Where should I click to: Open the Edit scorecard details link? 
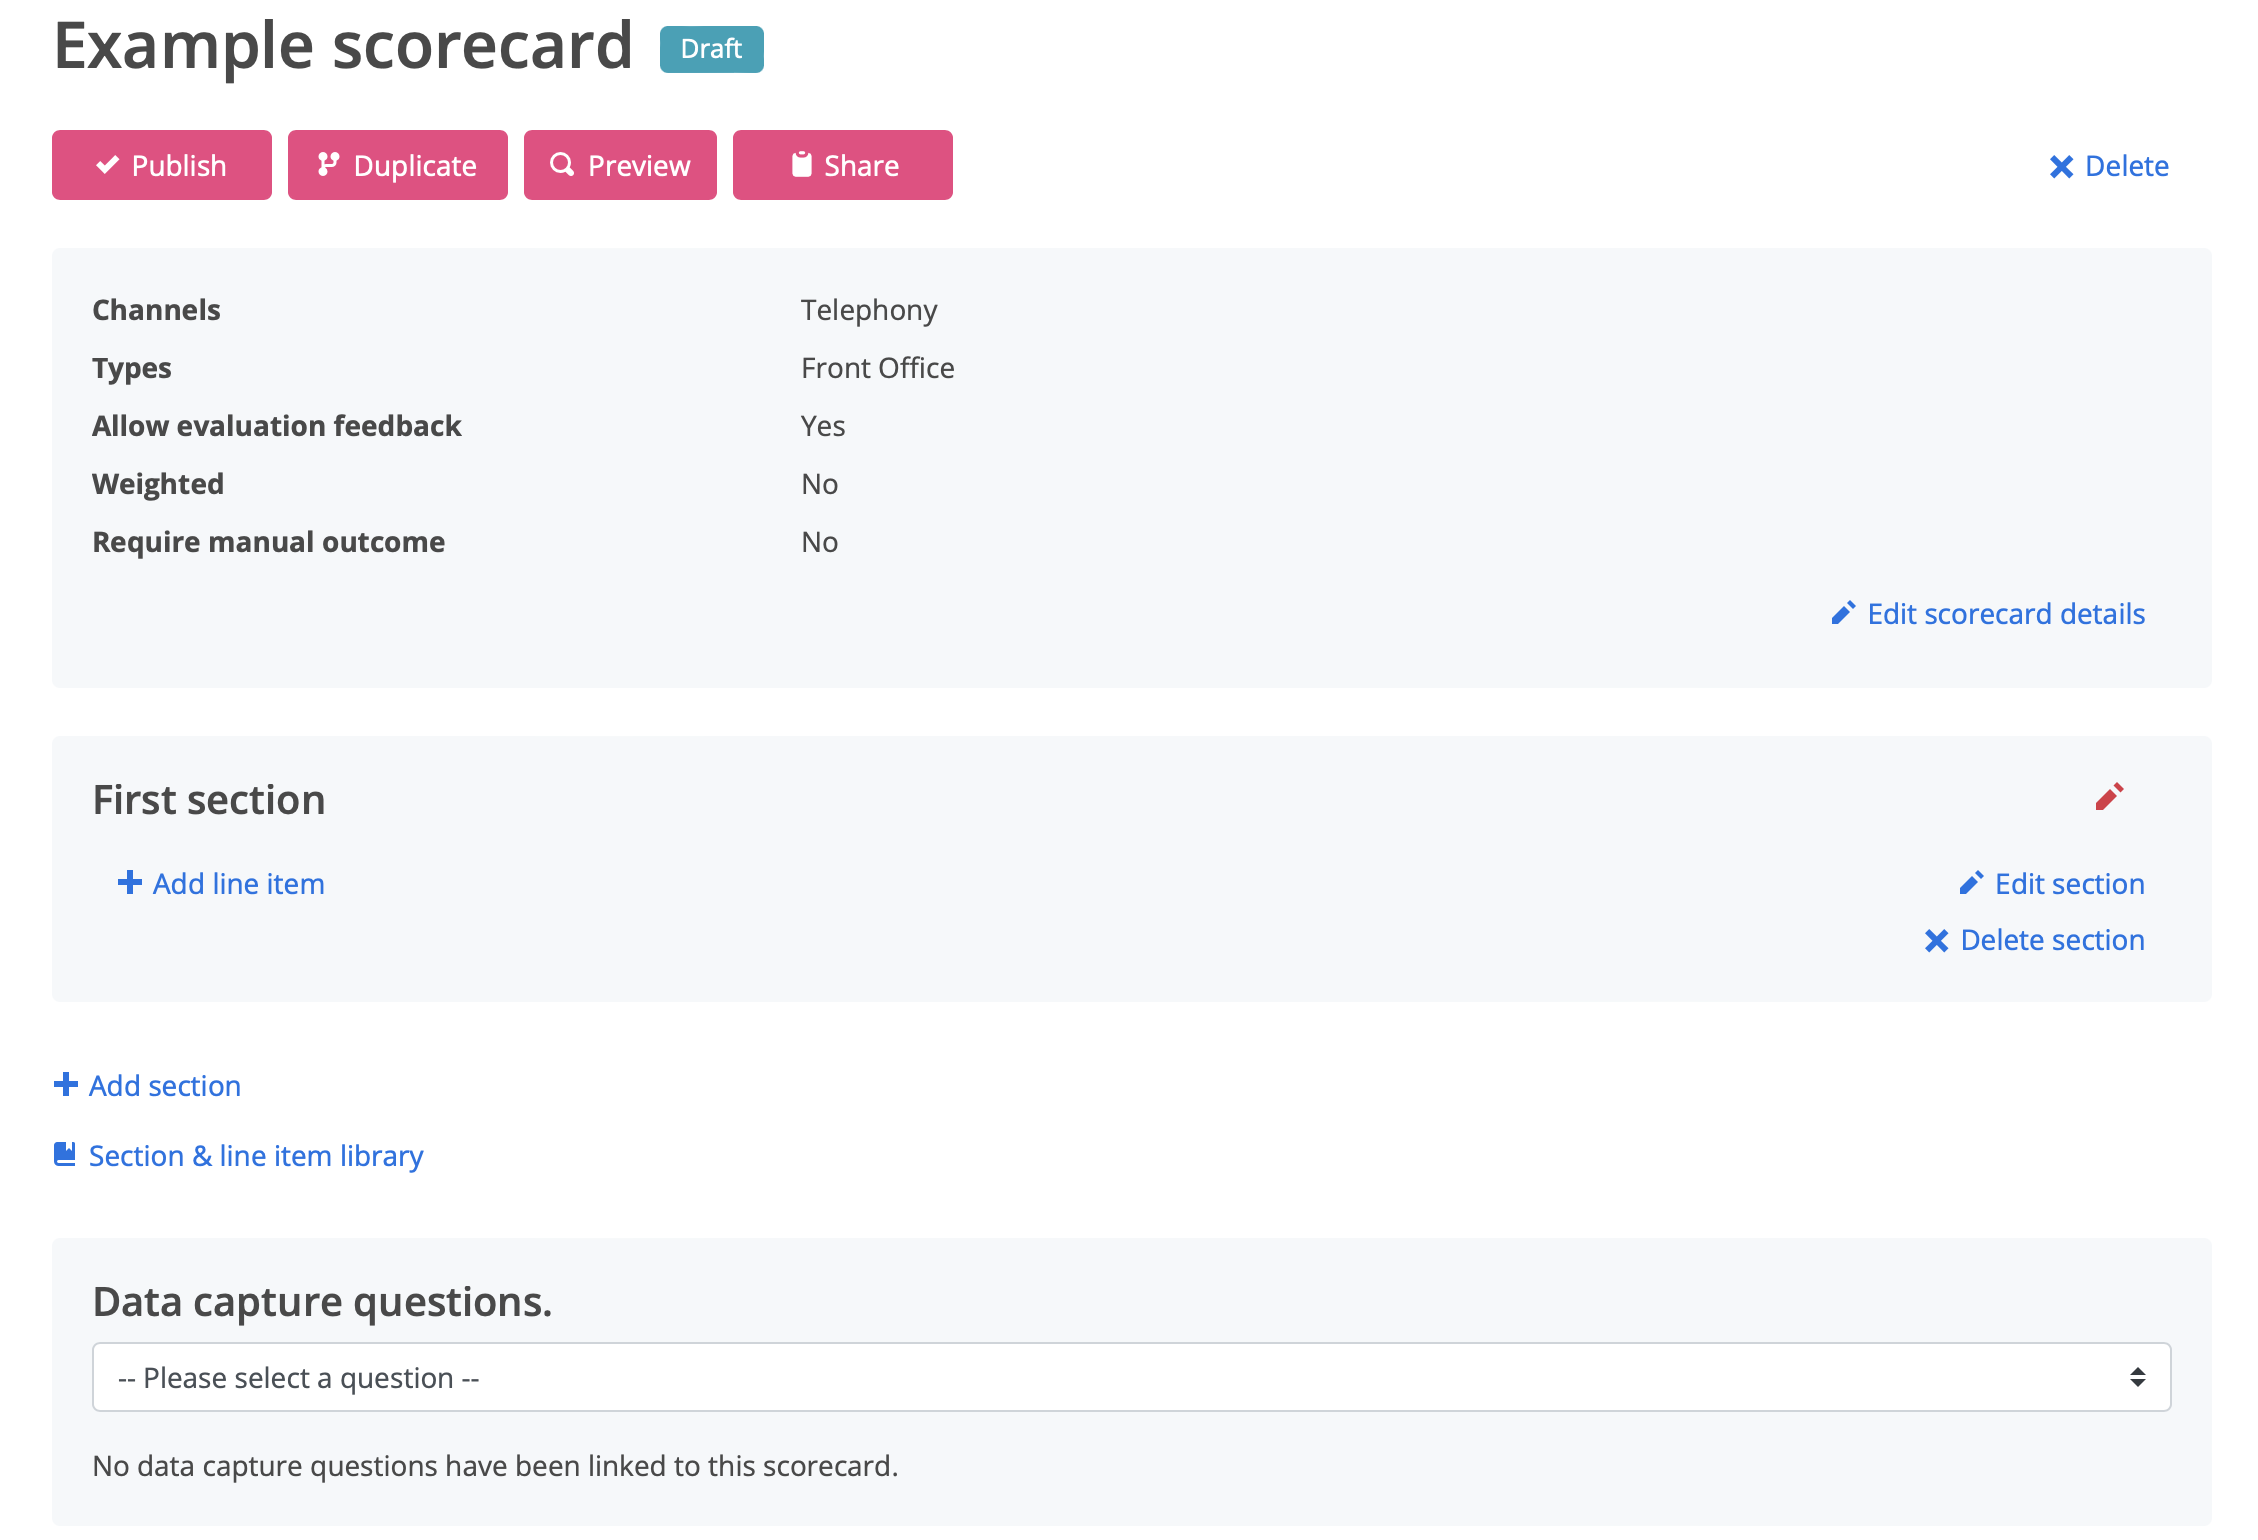point(2005,613)
